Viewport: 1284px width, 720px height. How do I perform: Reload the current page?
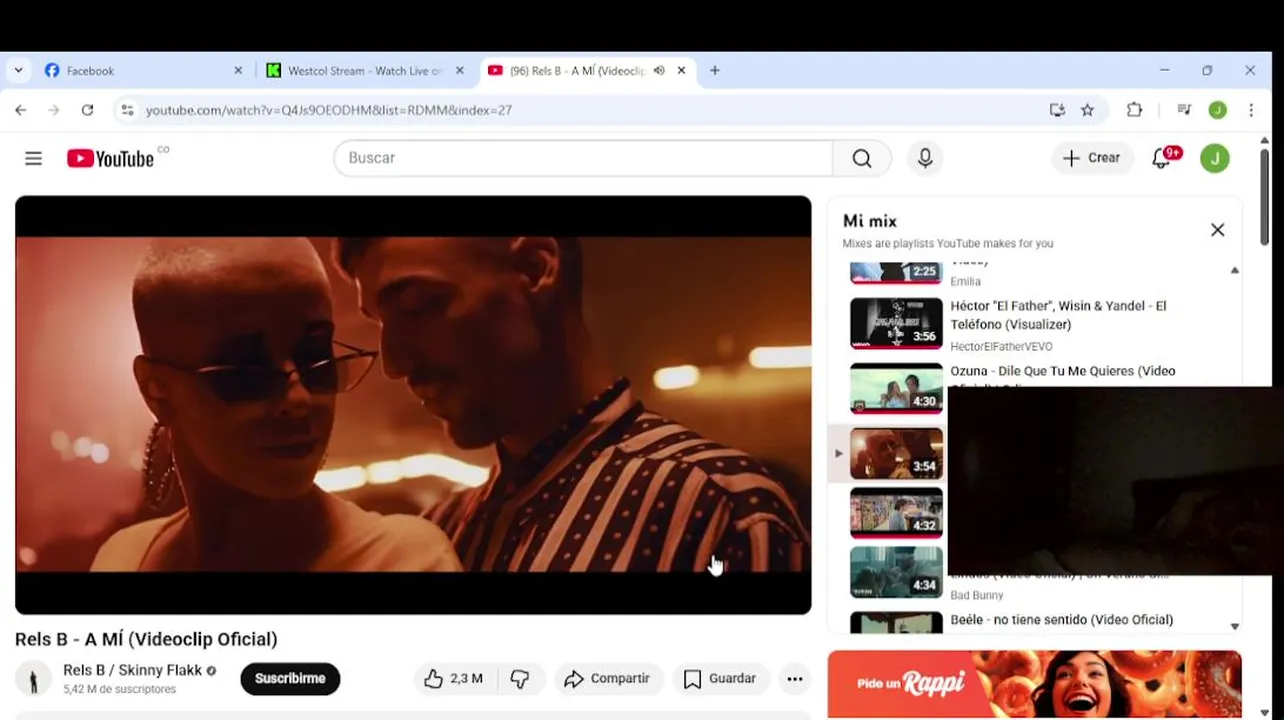tap(87, 110)
